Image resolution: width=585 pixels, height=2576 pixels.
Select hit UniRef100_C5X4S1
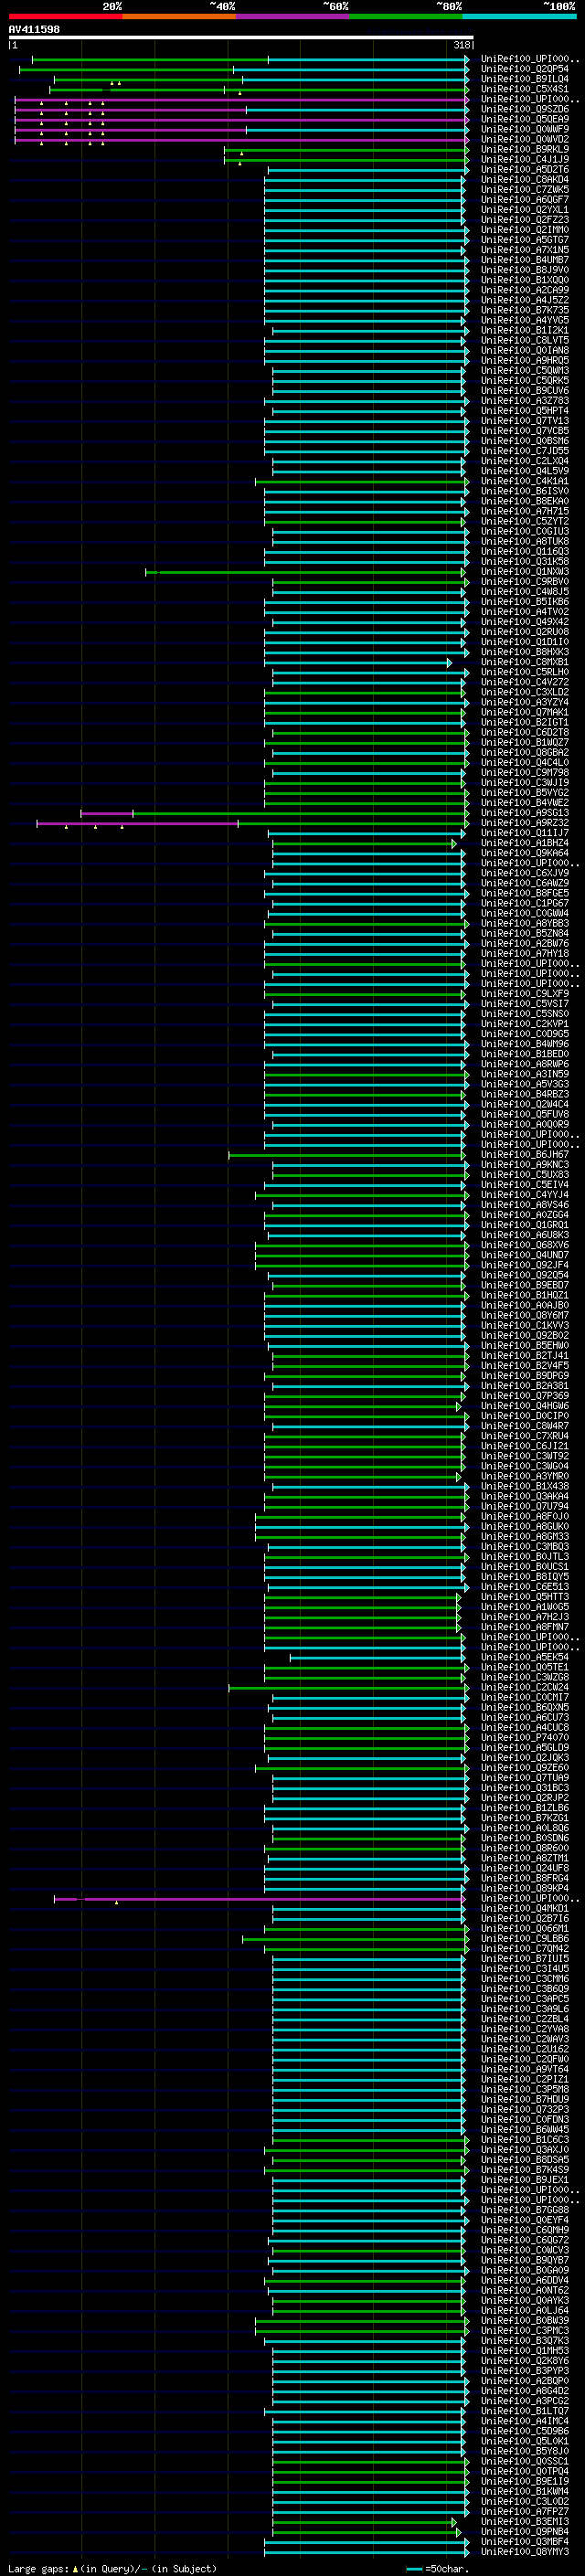(x=524, y=89)
